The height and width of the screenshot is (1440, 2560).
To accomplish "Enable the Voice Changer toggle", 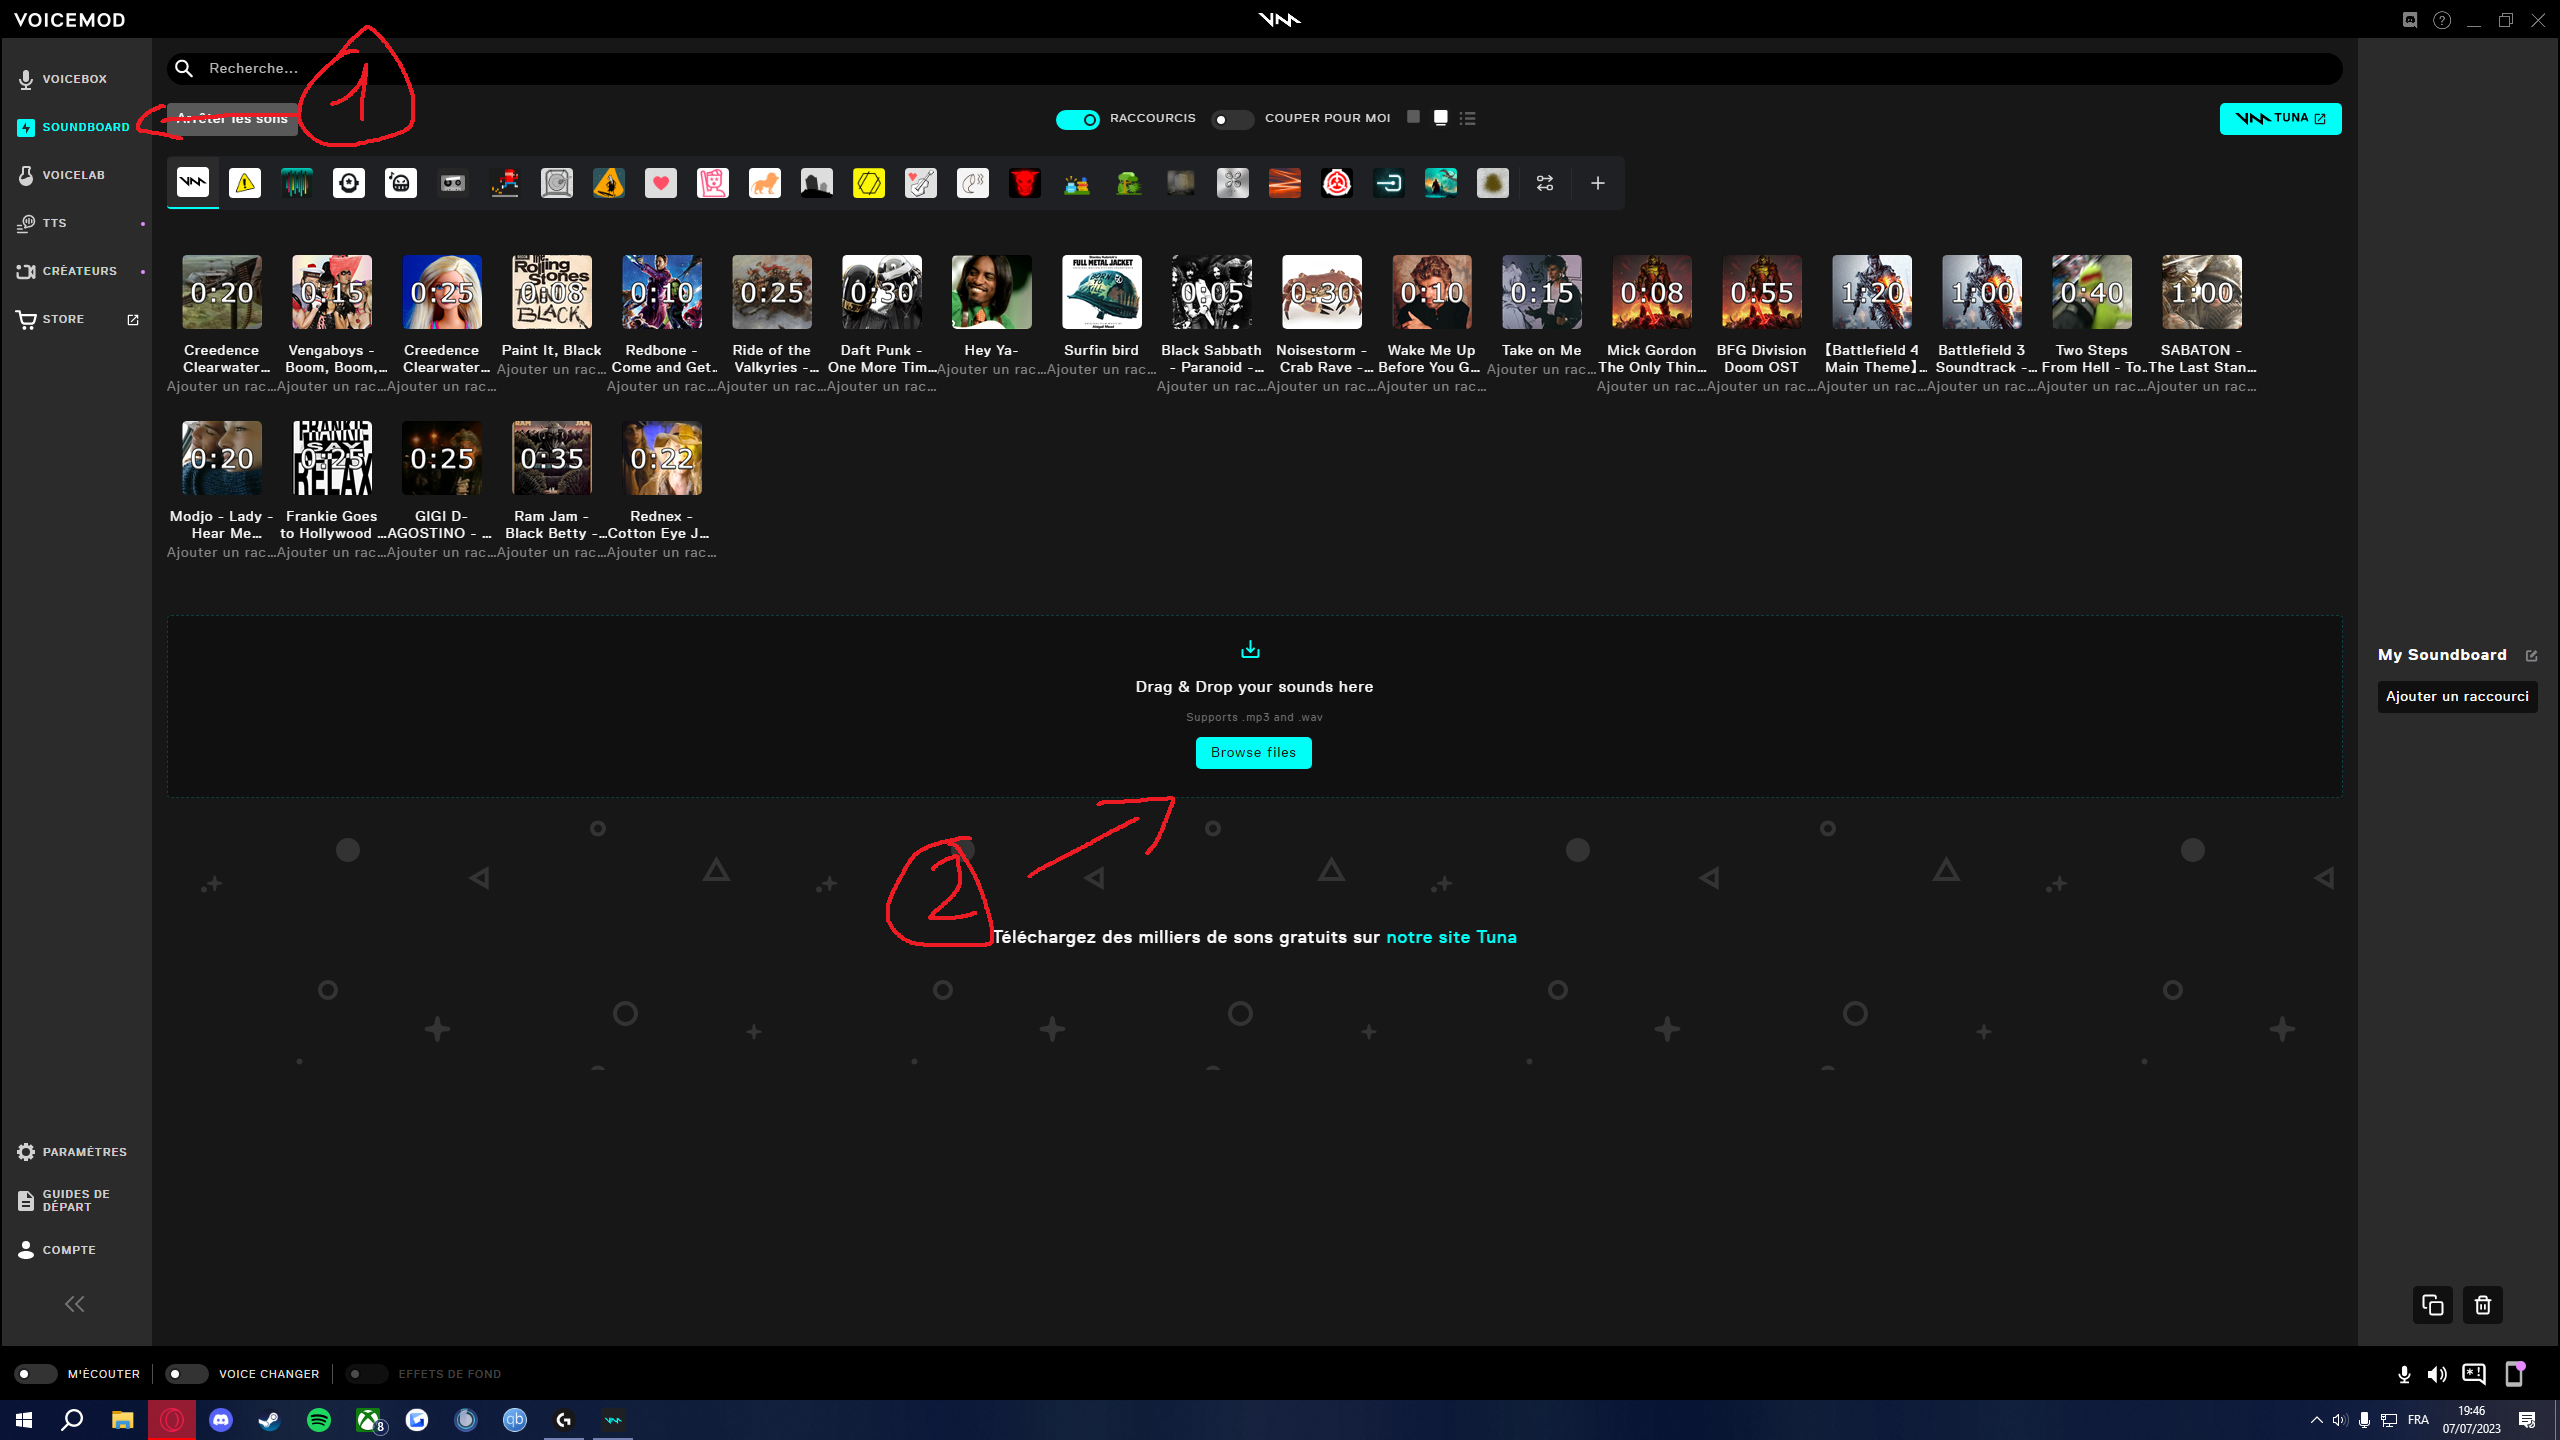I will (x=186, y=1374).
